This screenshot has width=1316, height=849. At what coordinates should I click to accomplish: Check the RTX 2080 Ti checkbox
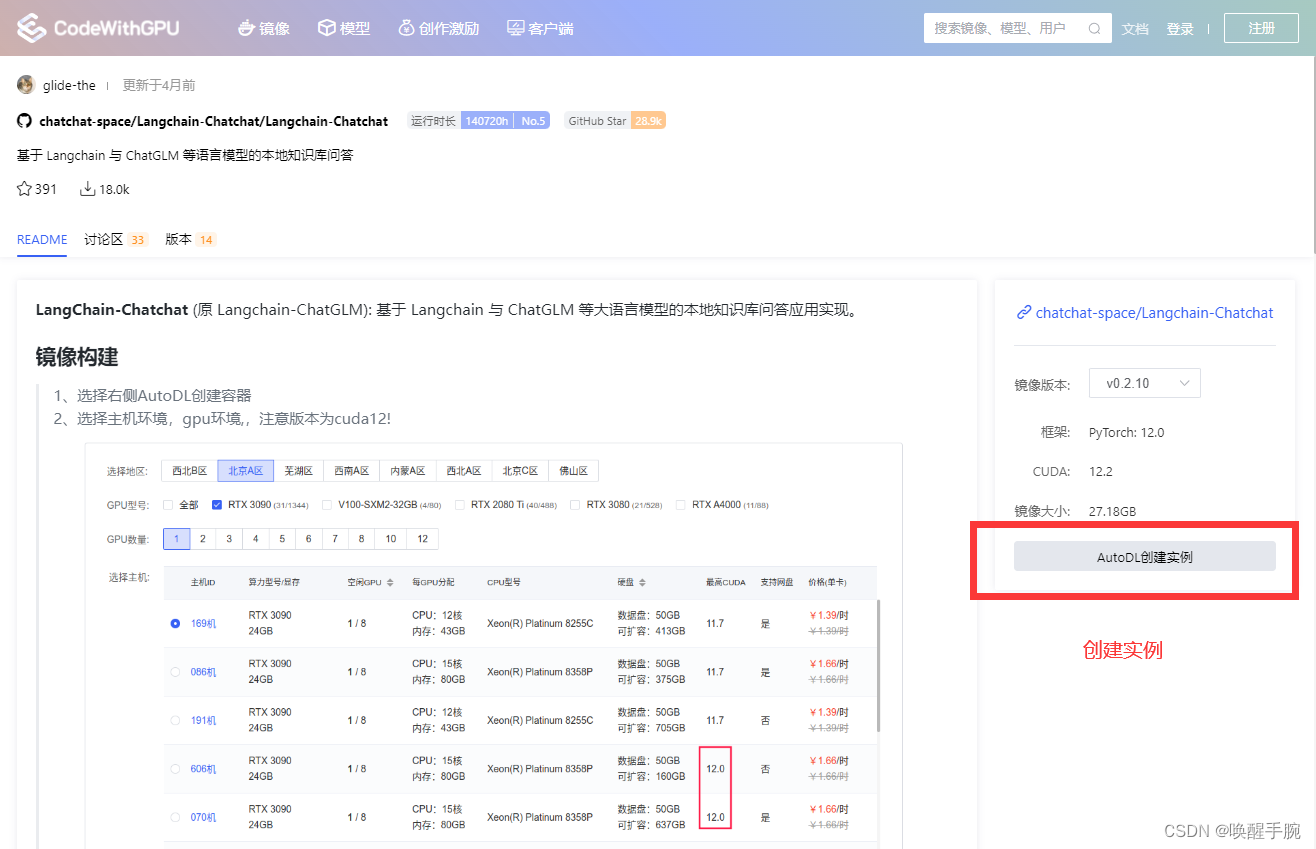460,505
